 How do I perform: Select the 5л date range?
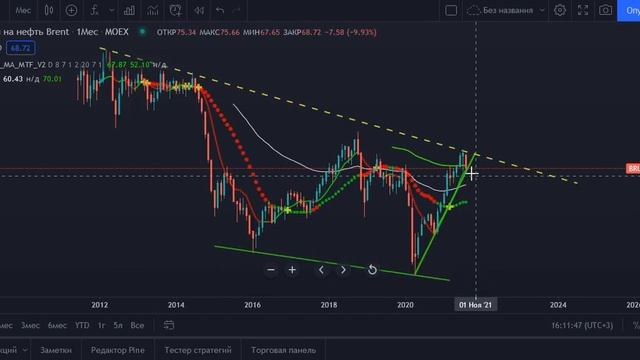point(118,325)
